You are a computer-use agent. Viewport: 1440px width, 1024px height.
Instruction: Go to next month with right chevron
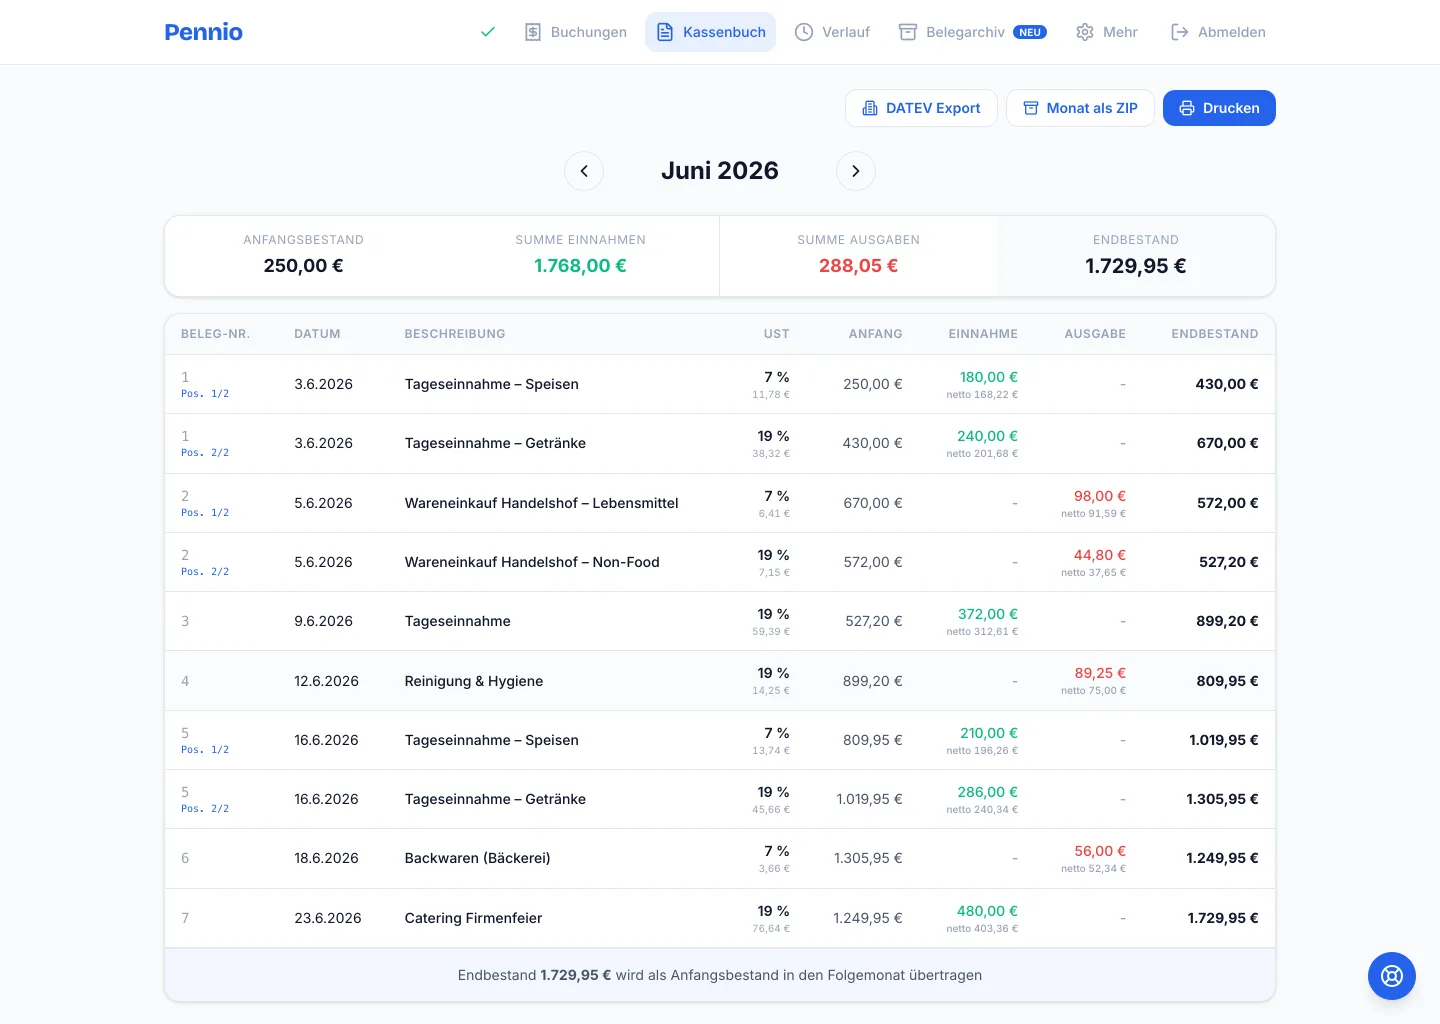(856, 171)
